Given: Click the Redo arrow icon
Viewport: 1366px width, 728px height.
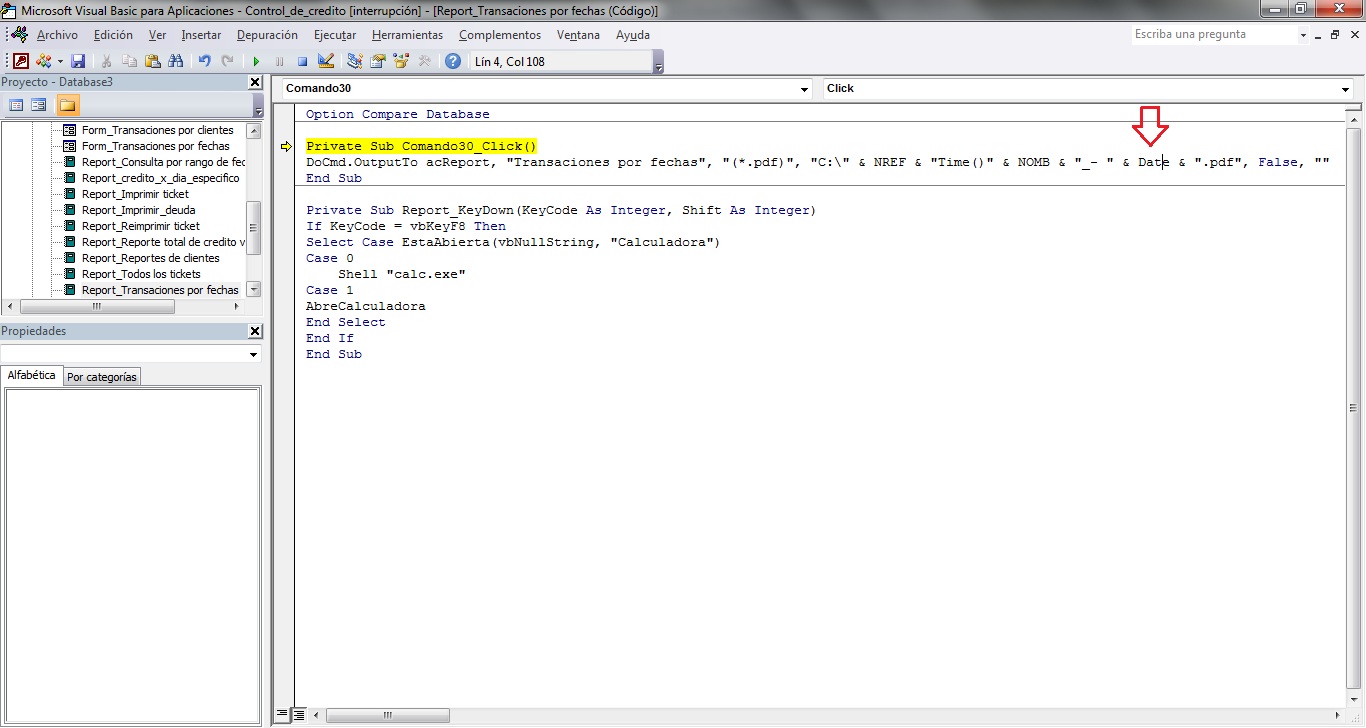Looking at the screenshot, I should tap(228, 61).
